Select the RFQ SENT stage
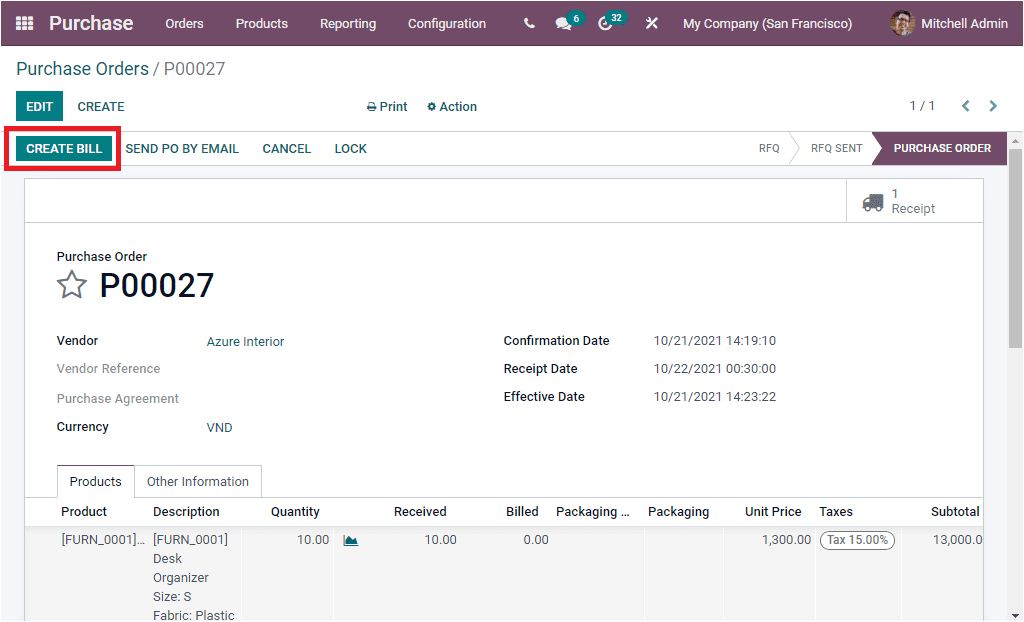 click(x=836, y=148)
